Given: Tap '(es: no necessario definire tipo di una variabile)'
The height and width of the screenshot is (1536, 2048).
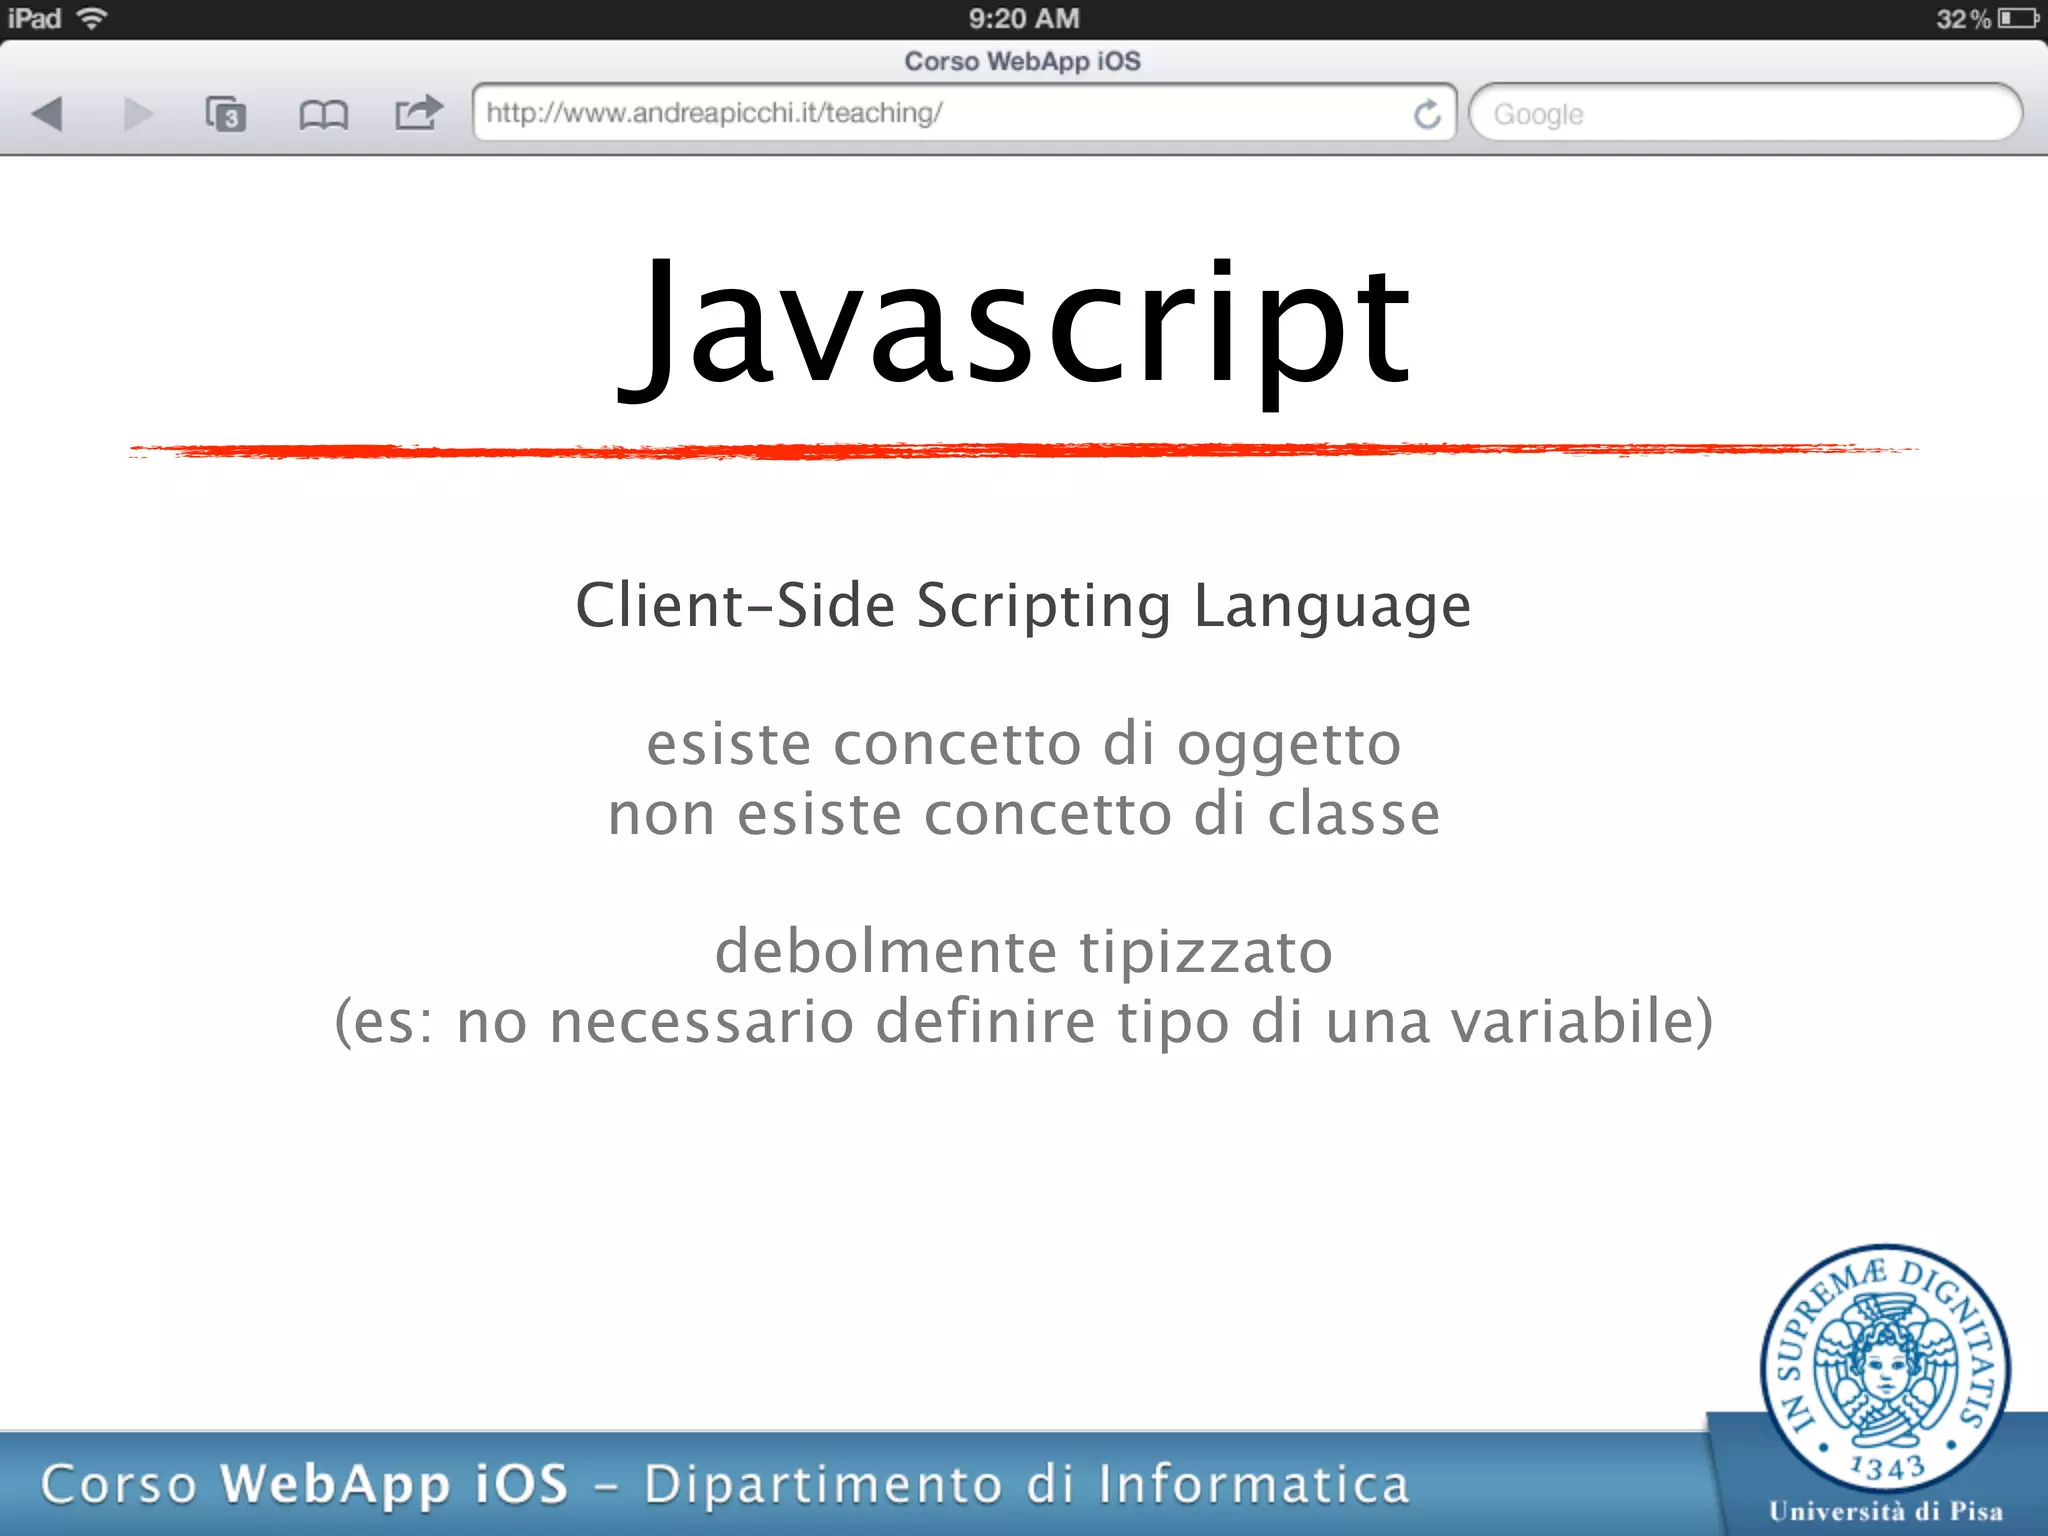Looking at the screenshot, I should pos(1024,1022).
